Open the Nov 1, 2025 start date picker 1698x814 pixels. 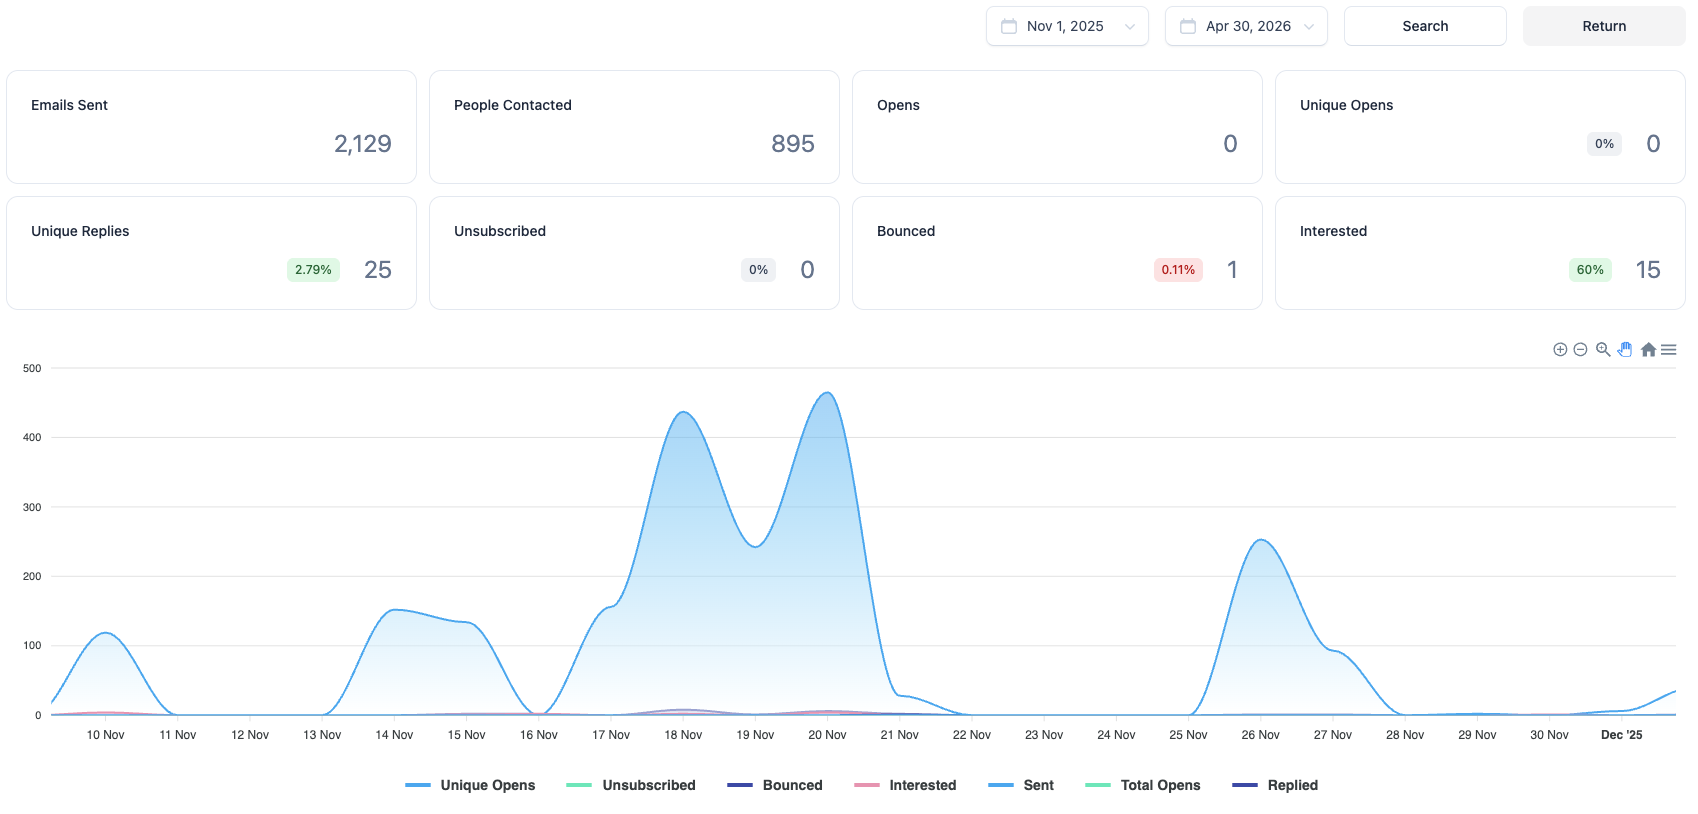pos(1067,26)
